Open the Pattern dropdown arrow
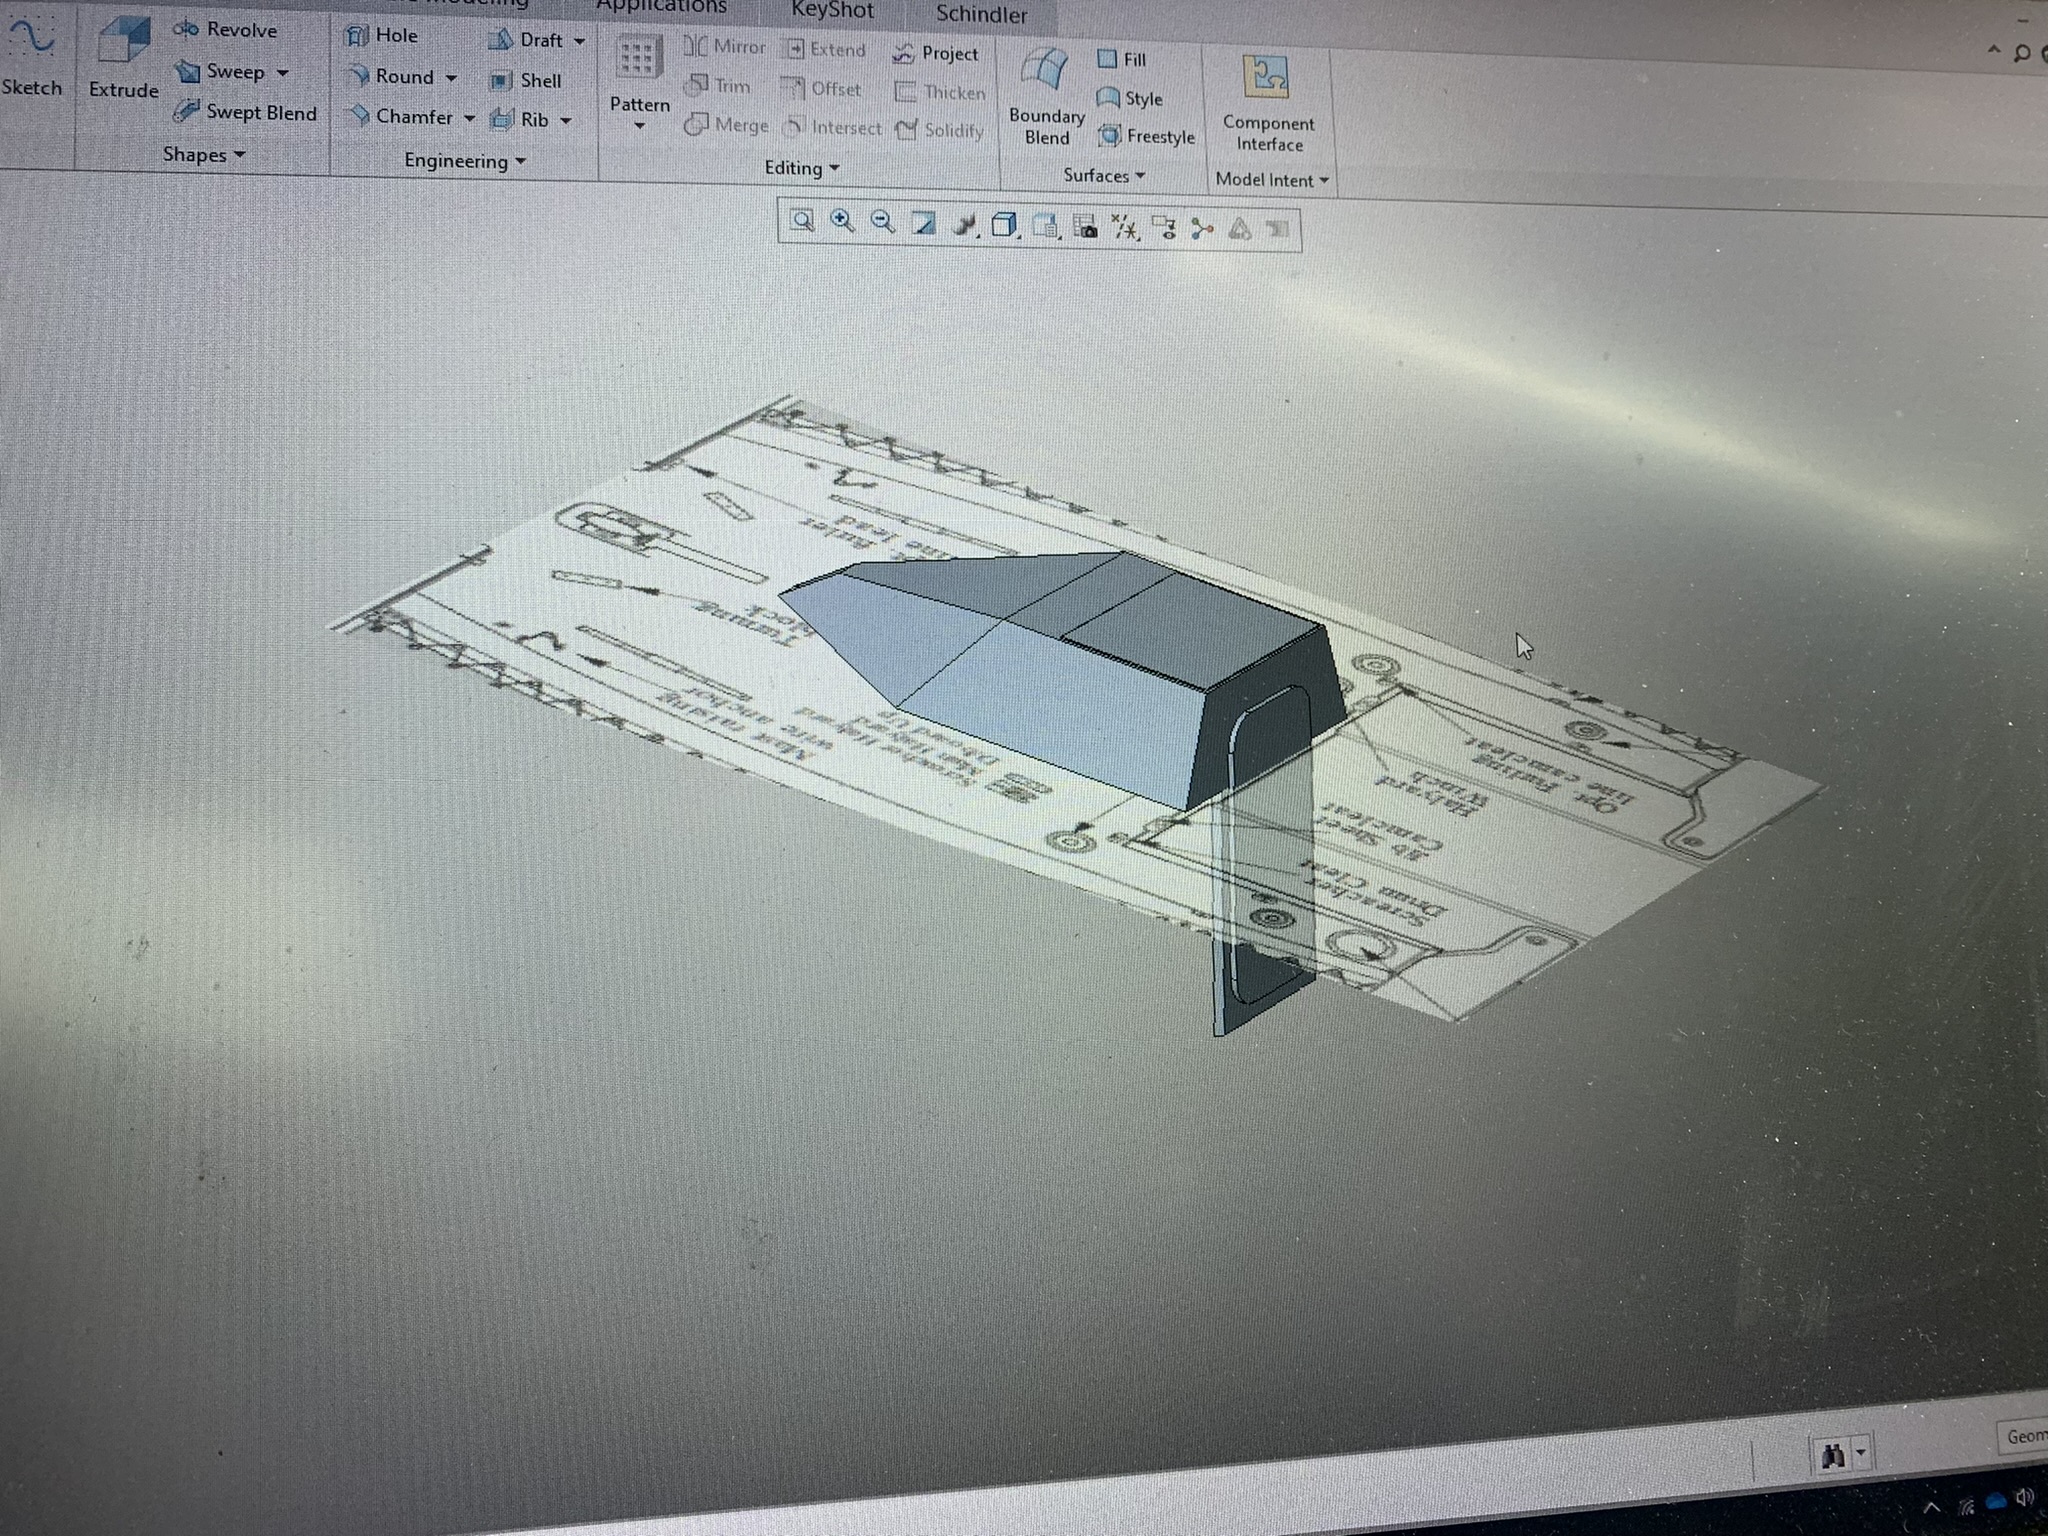Screen dimensions: 2048x1536 (639, 127)
